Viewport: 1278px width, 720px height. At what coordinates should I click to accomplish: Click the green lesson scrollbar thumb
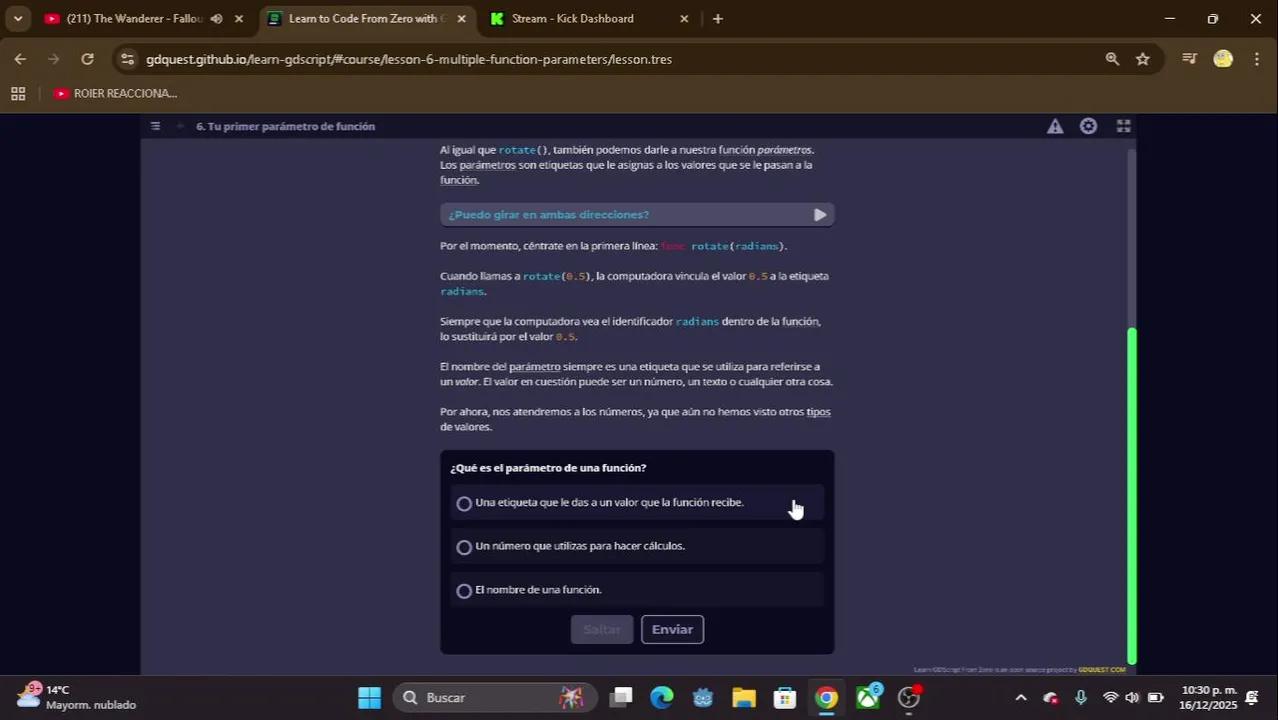[1132, 495]
